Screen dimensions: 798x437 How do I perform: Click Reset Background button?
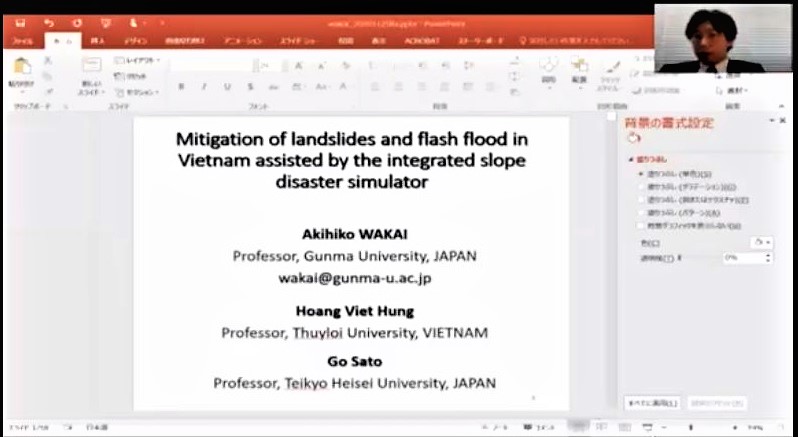pyautogui.click(x=717, y=403)
